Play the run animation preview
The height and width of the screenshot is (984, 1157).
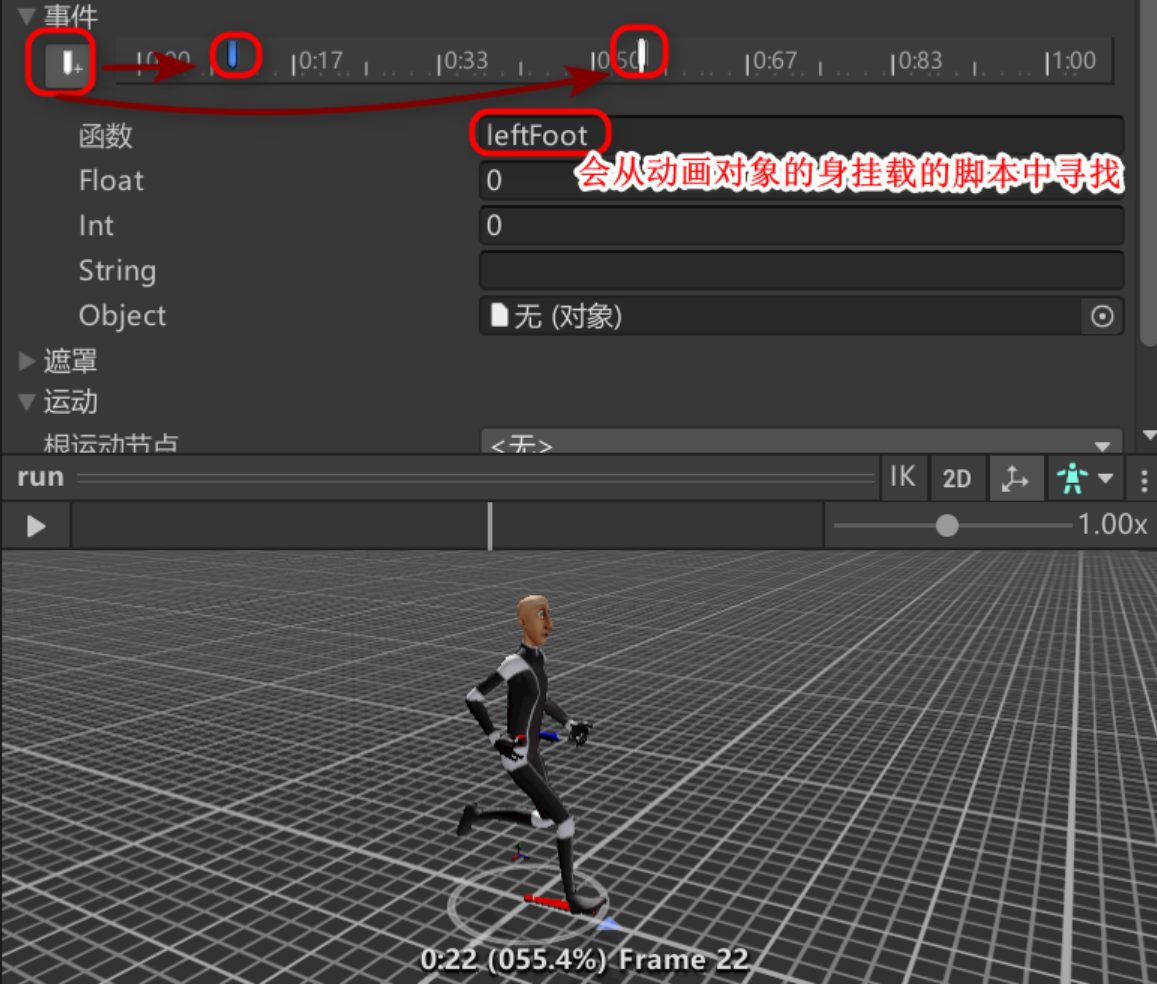click(35, 526)
